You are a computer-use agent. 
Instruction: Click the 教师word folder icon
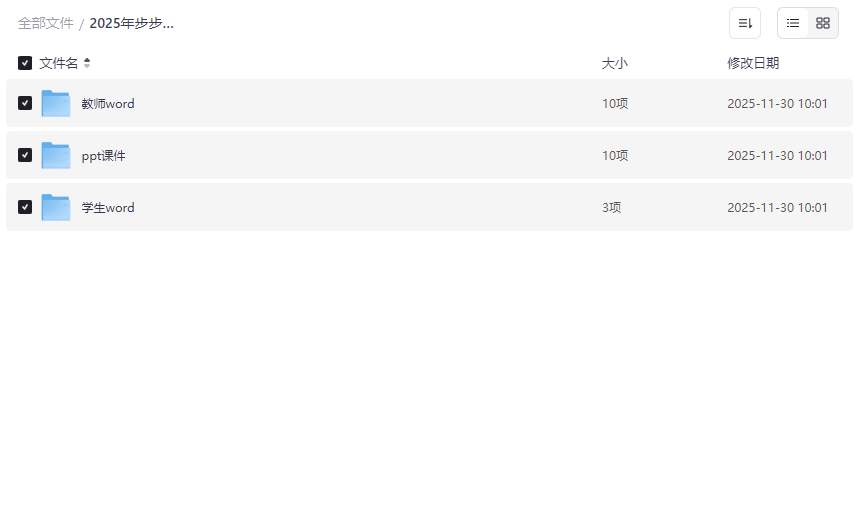point(56,103)
